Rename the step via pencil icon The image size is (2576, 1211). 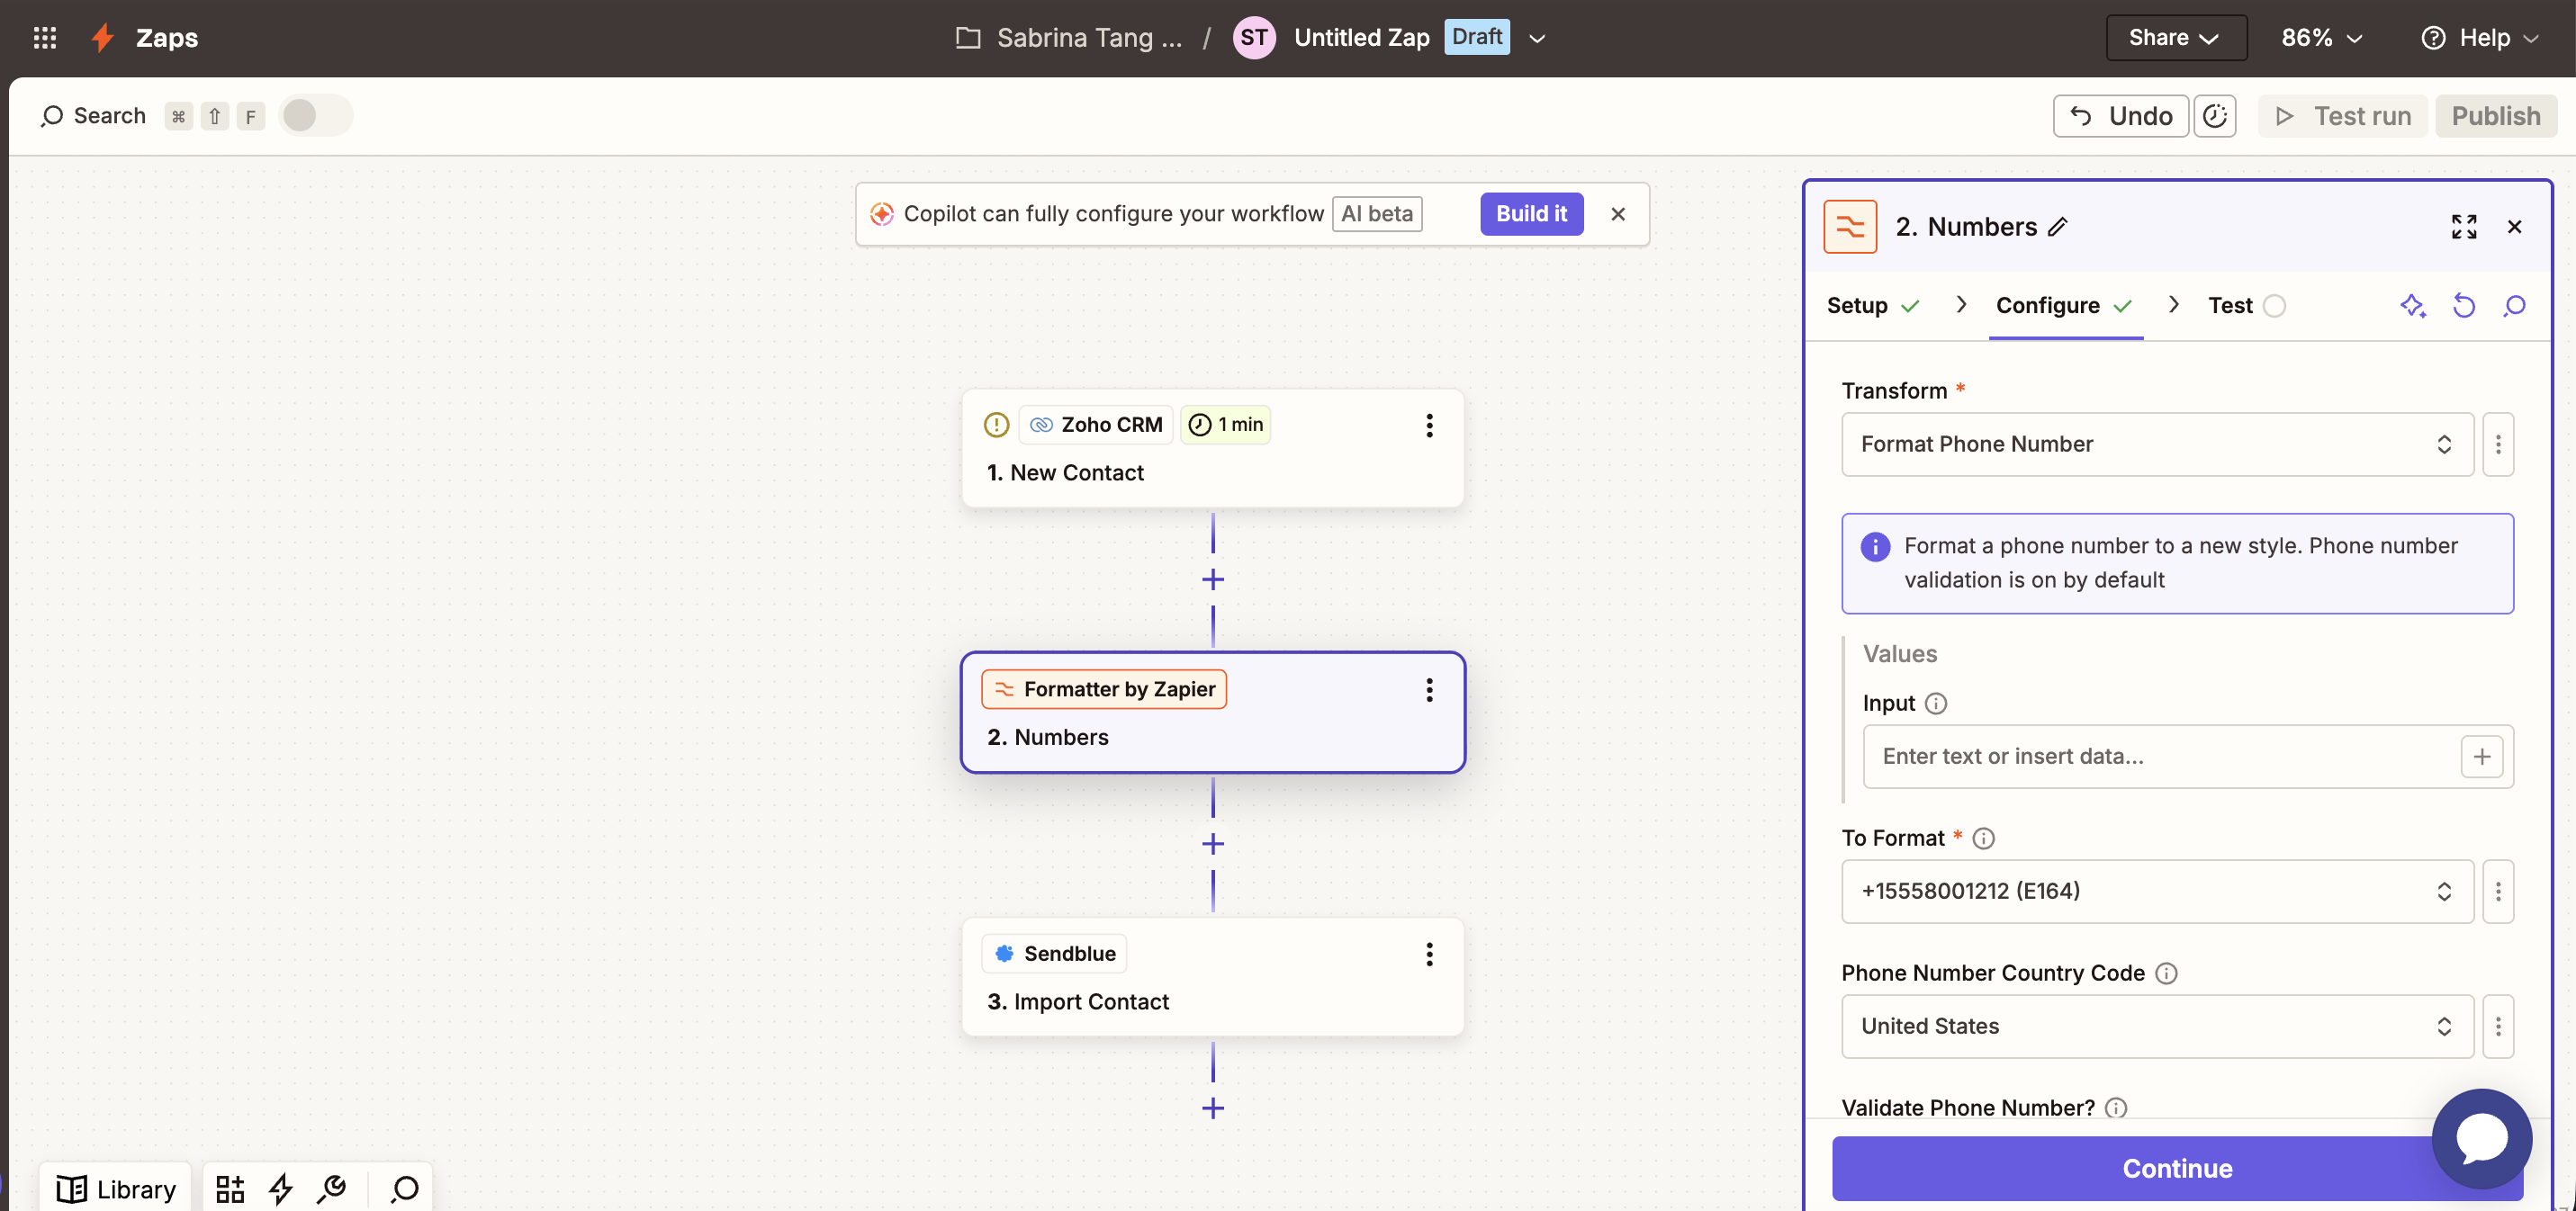point(2058,227)
